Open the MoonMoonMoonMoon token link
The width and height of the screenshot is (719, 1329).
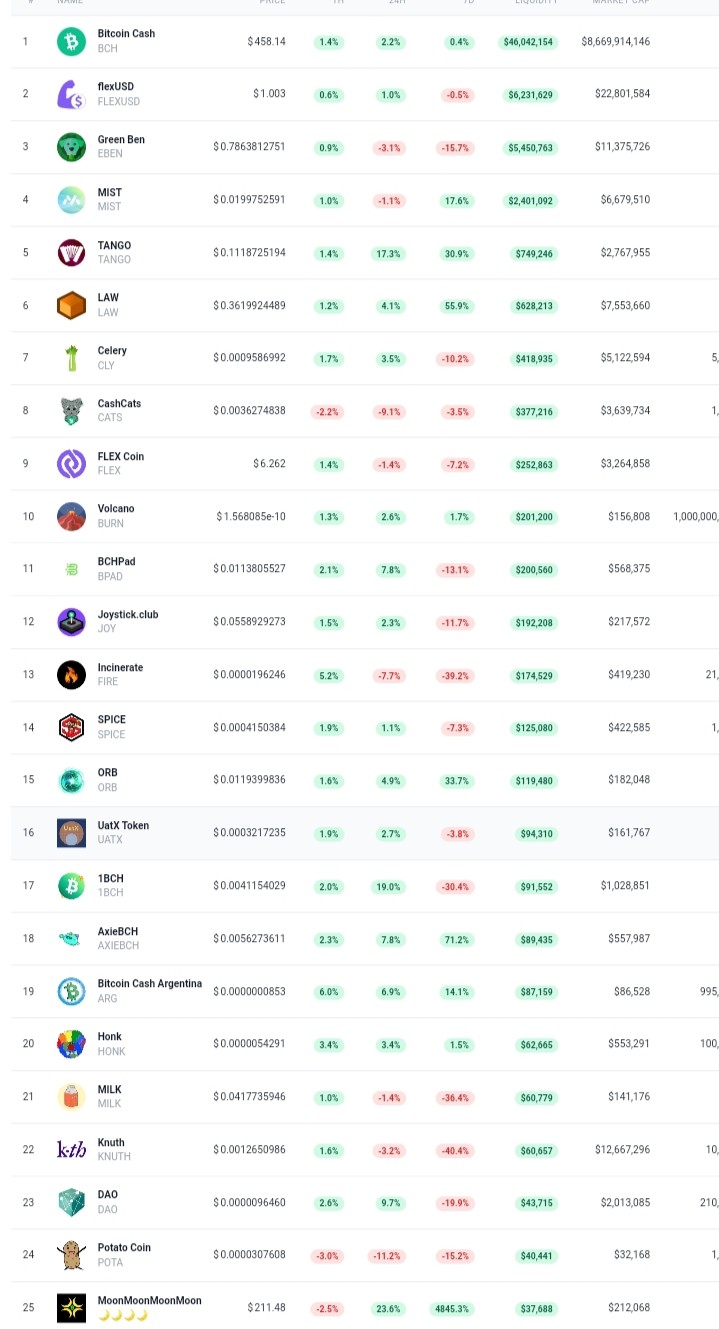[x=150, y=1301]
